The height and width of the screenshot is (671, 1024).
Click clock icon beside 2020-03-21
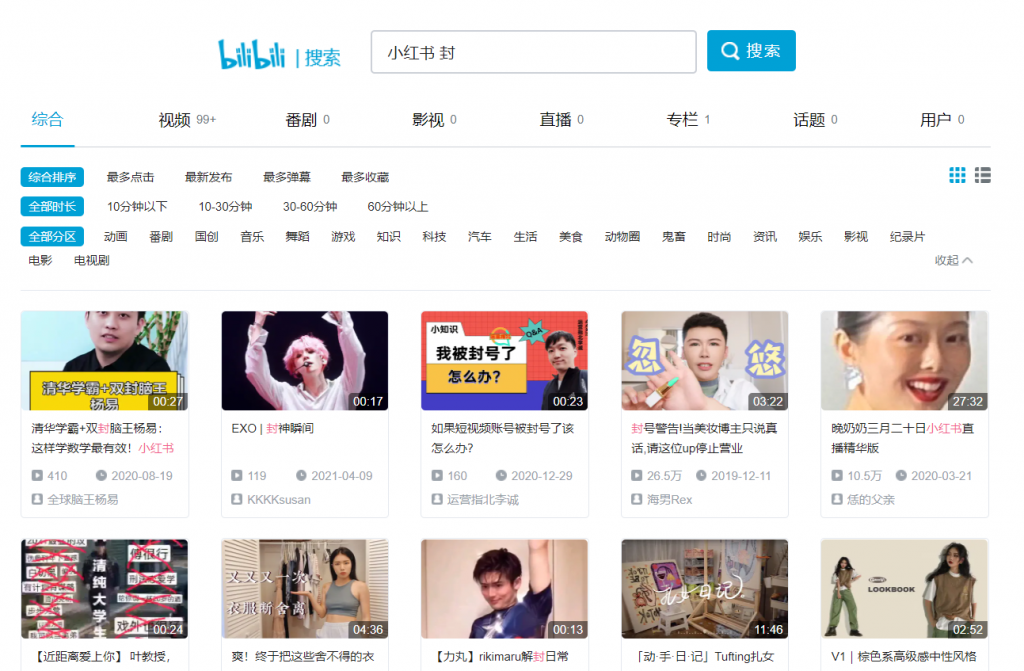[901, 476]
